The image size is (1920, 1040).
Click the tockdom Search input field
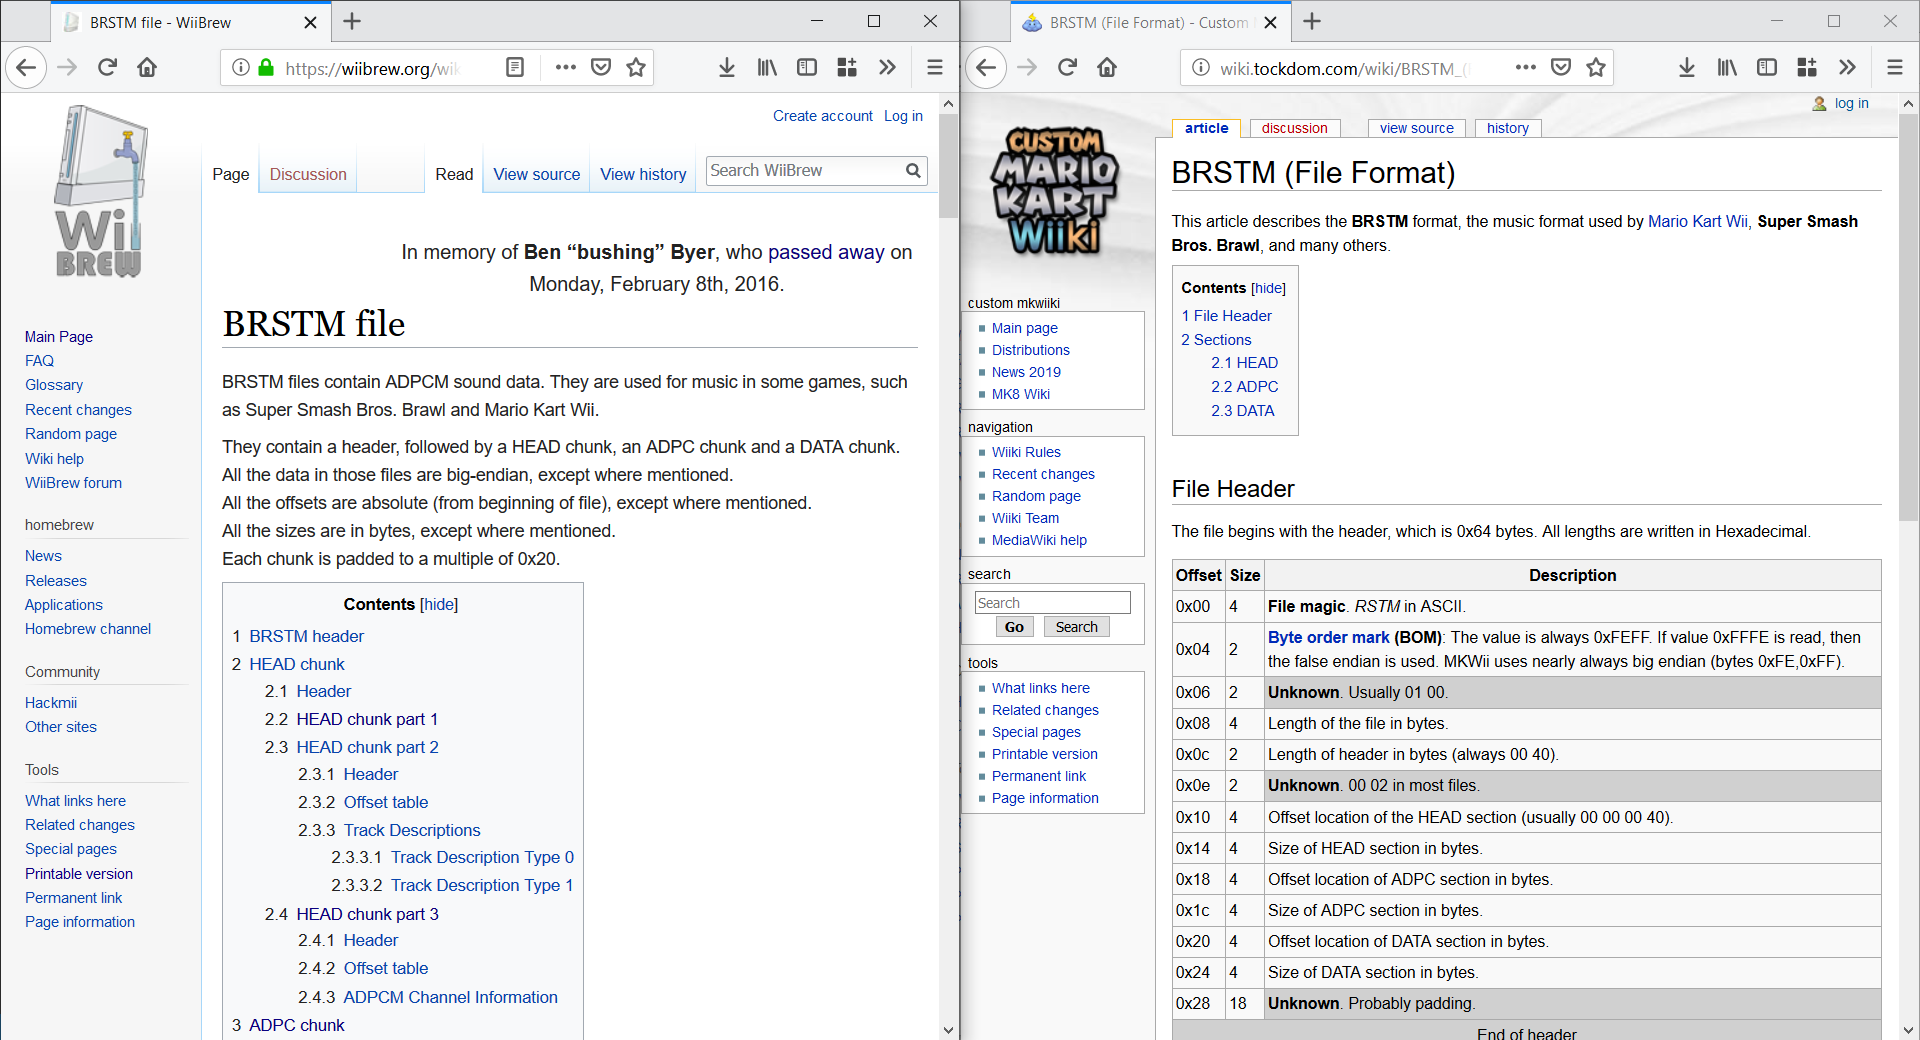(1052, 602)
